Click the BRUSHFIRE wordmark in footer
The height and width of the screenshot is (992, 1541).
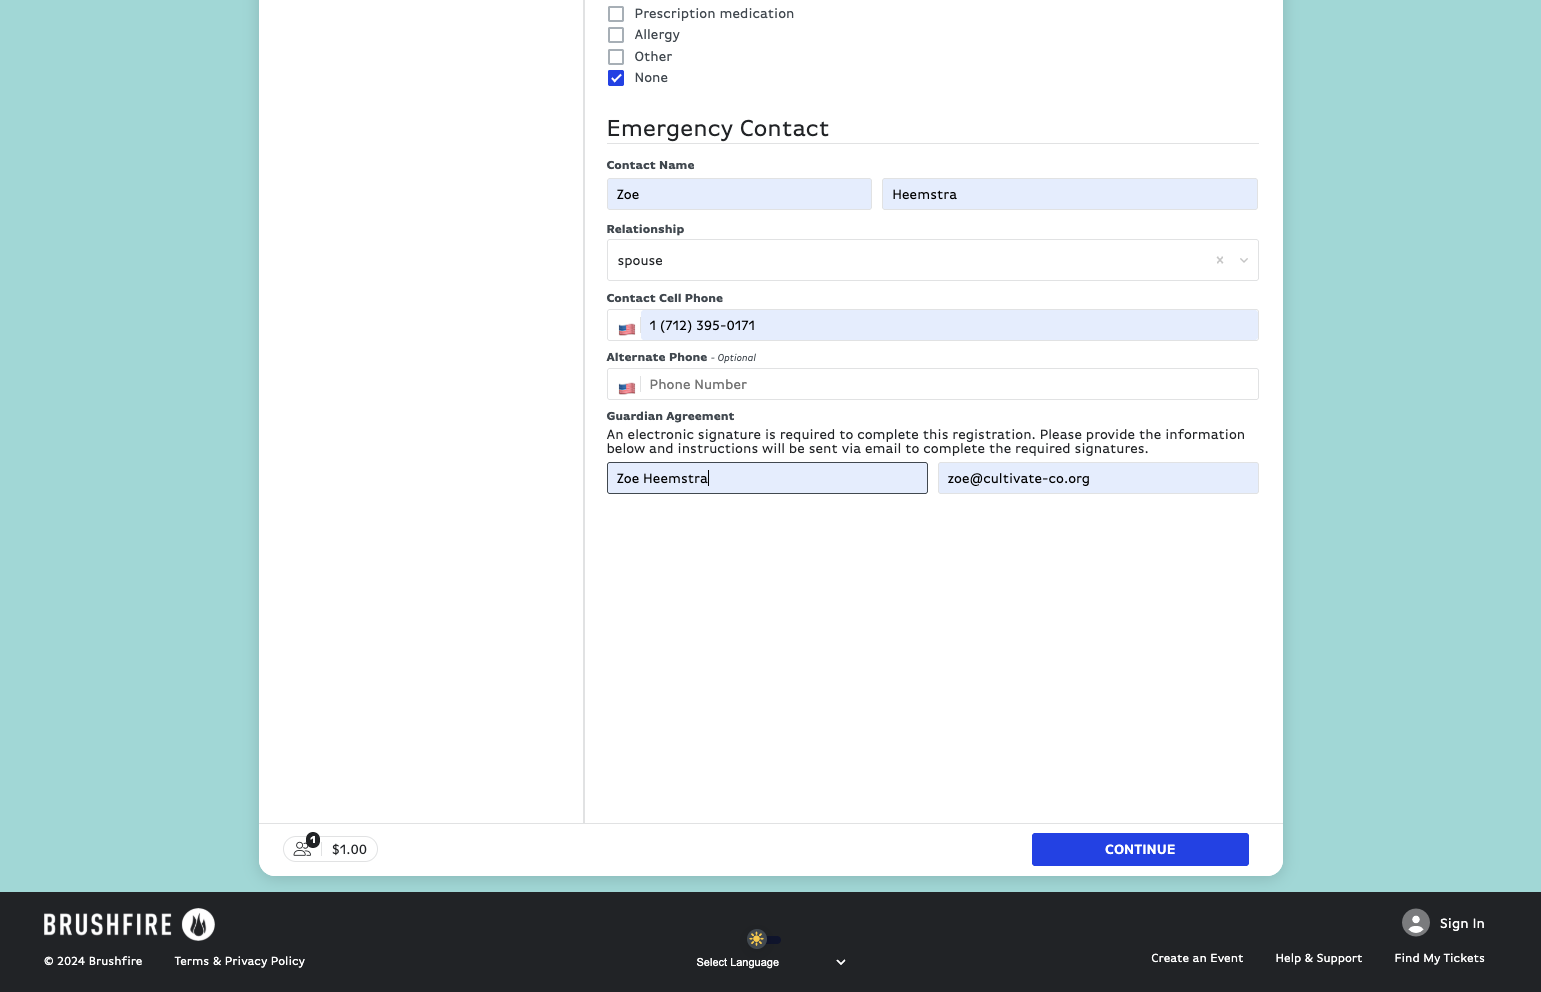[108, 925]
